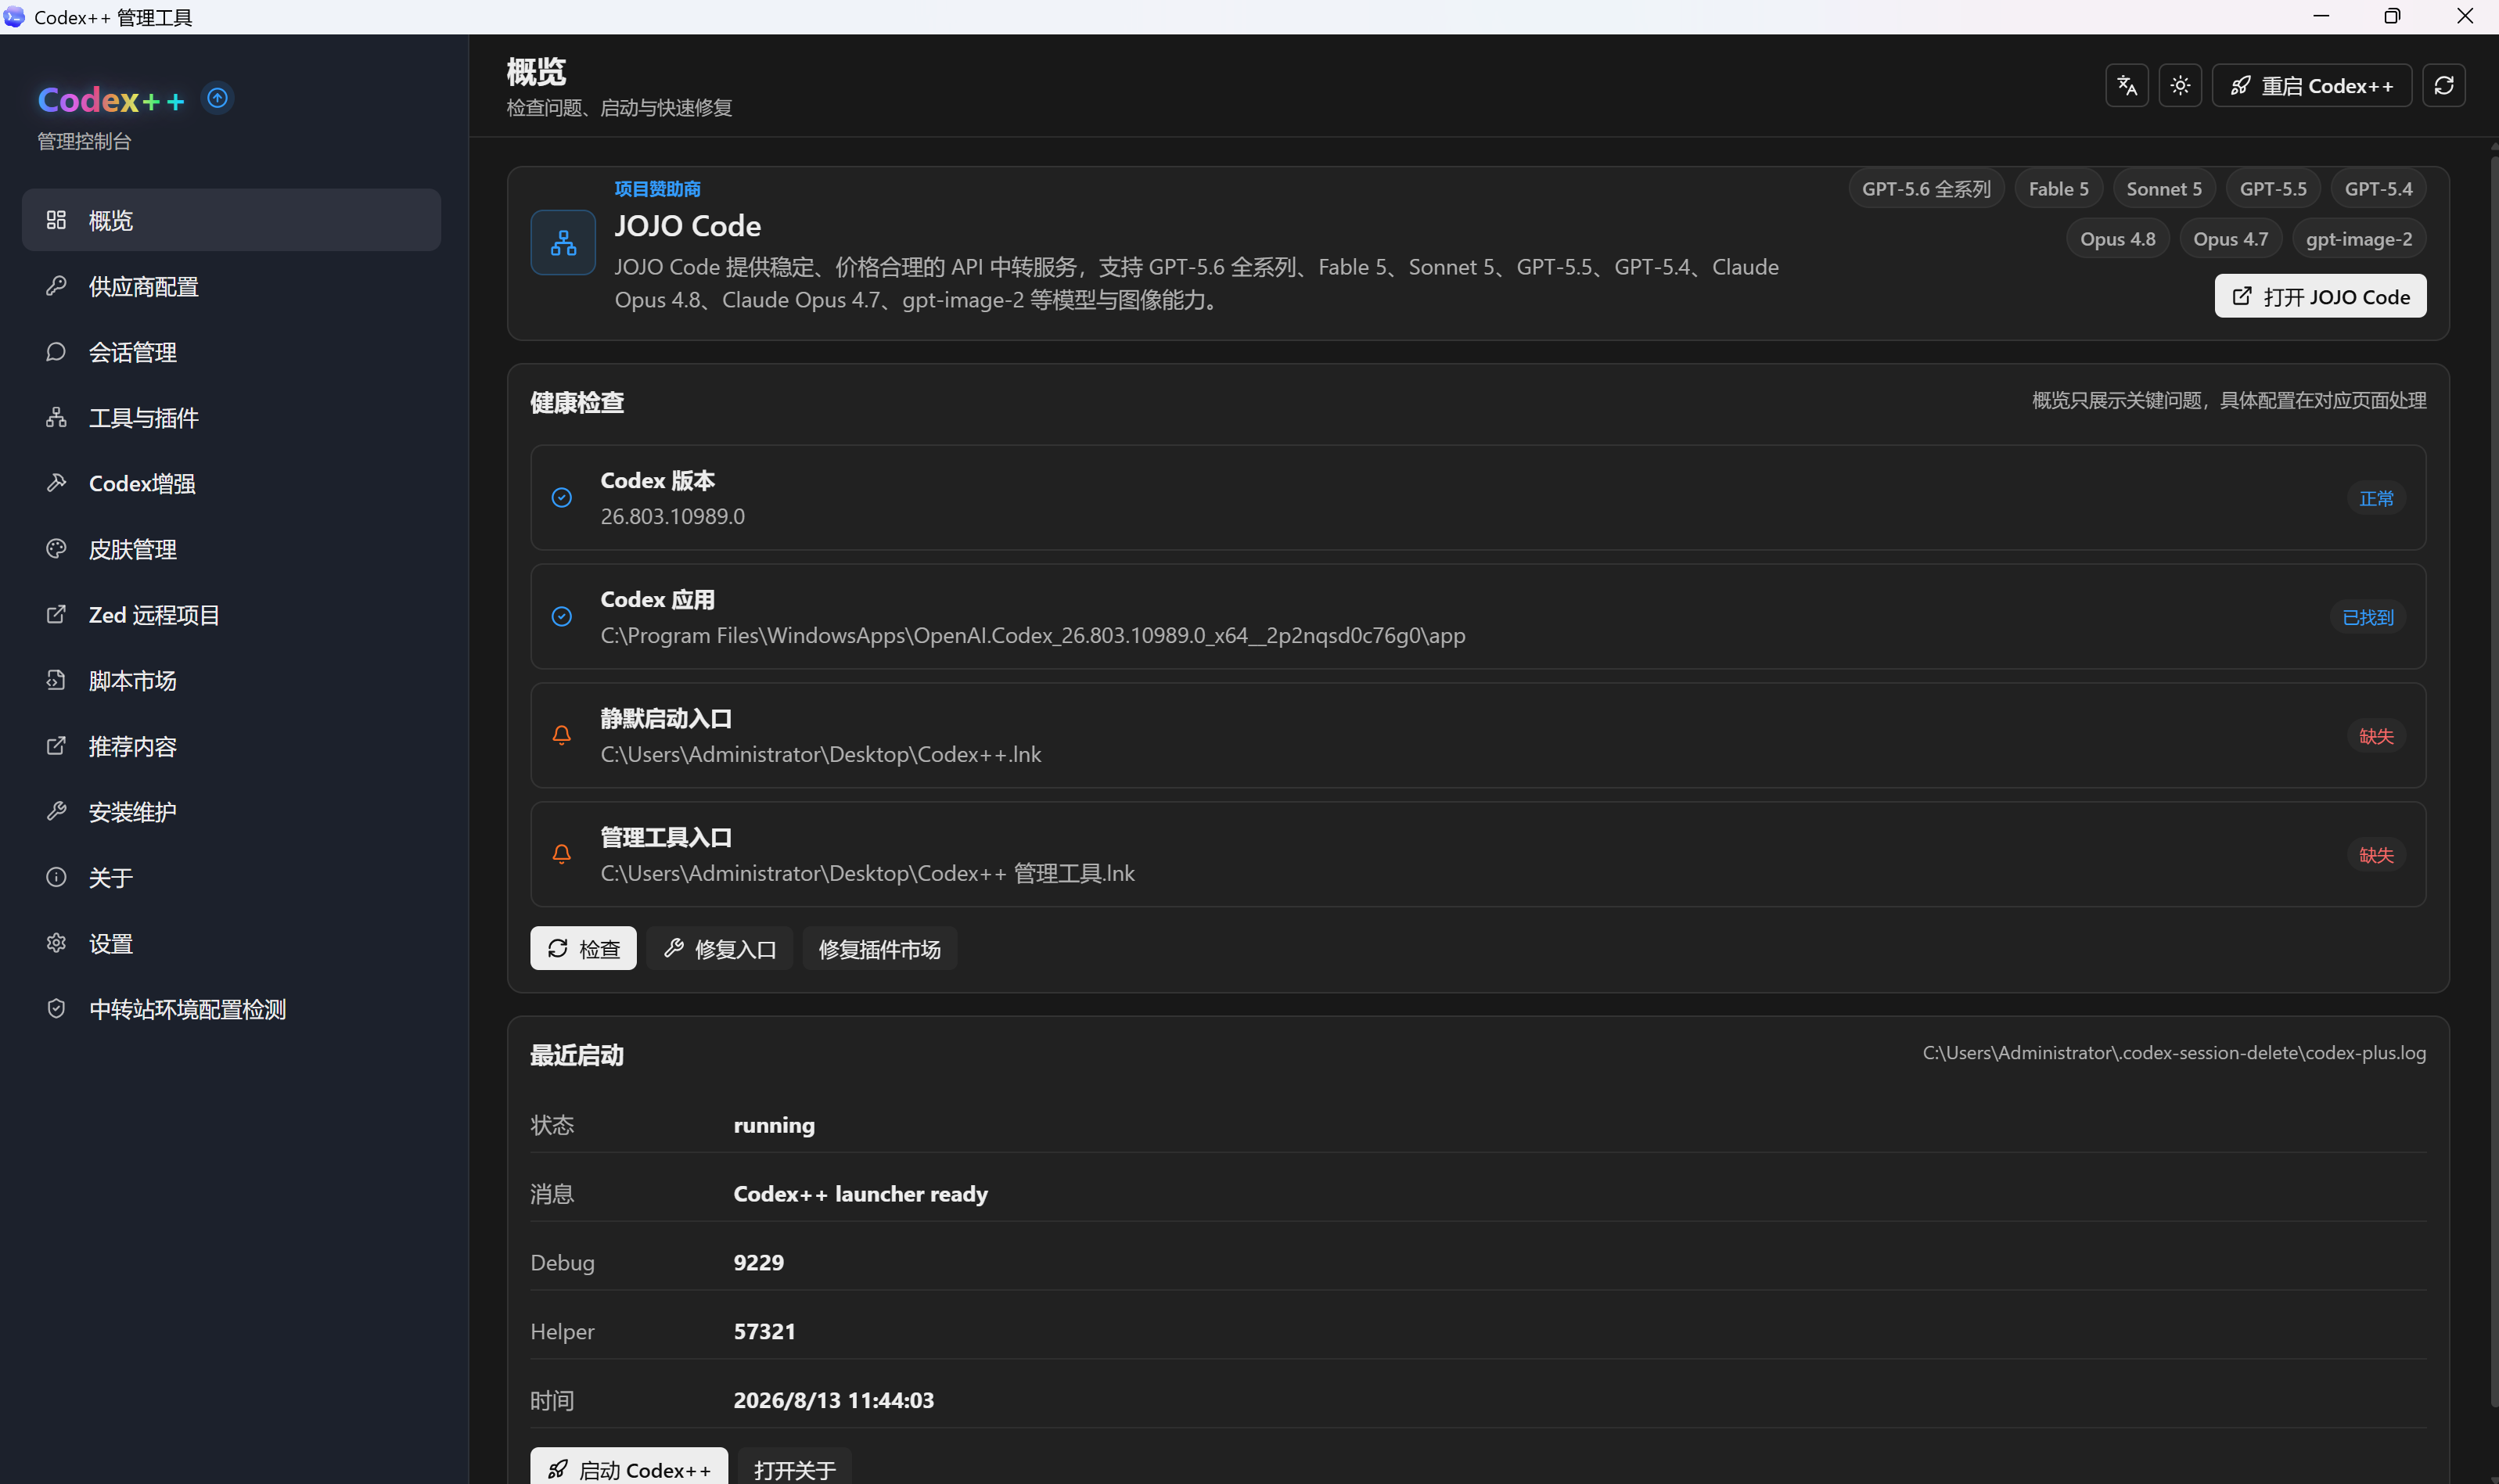This screenshot has height=1484, width=2499.
Task: Click the version number 26.803.10989.0
Action: pos(673,516)
